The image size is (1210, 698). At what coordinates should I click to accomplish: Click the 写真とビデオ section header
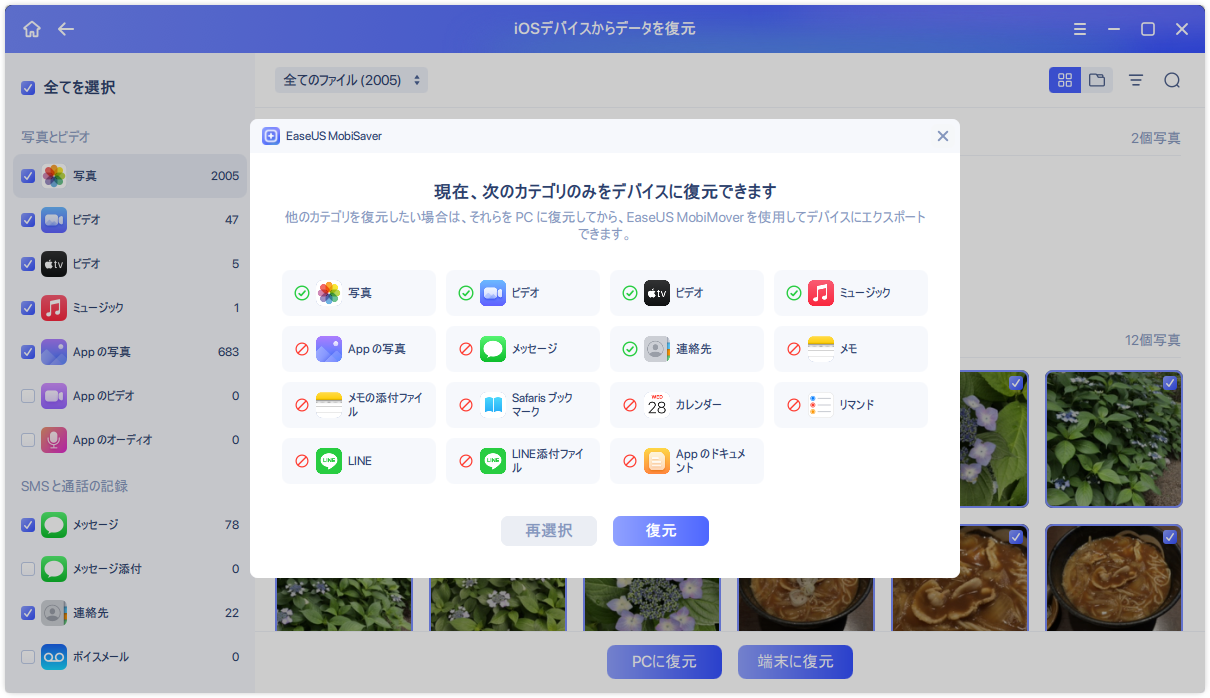(56, 137)
